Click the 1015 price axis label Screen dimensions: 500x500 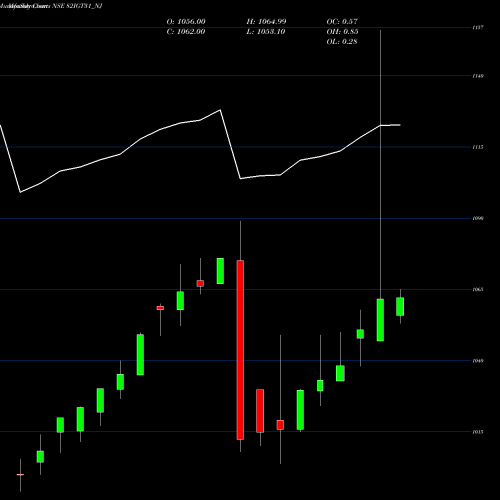point(478,432)
